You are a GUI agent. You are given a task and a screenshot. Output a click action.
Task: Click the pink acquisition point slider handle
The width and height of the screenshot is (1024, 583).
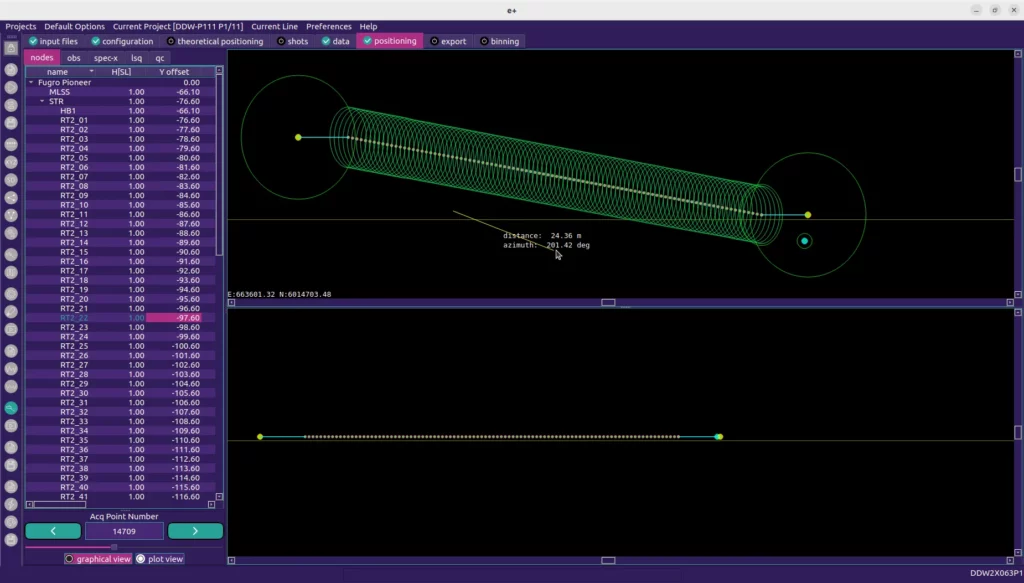tap(114, 547)
